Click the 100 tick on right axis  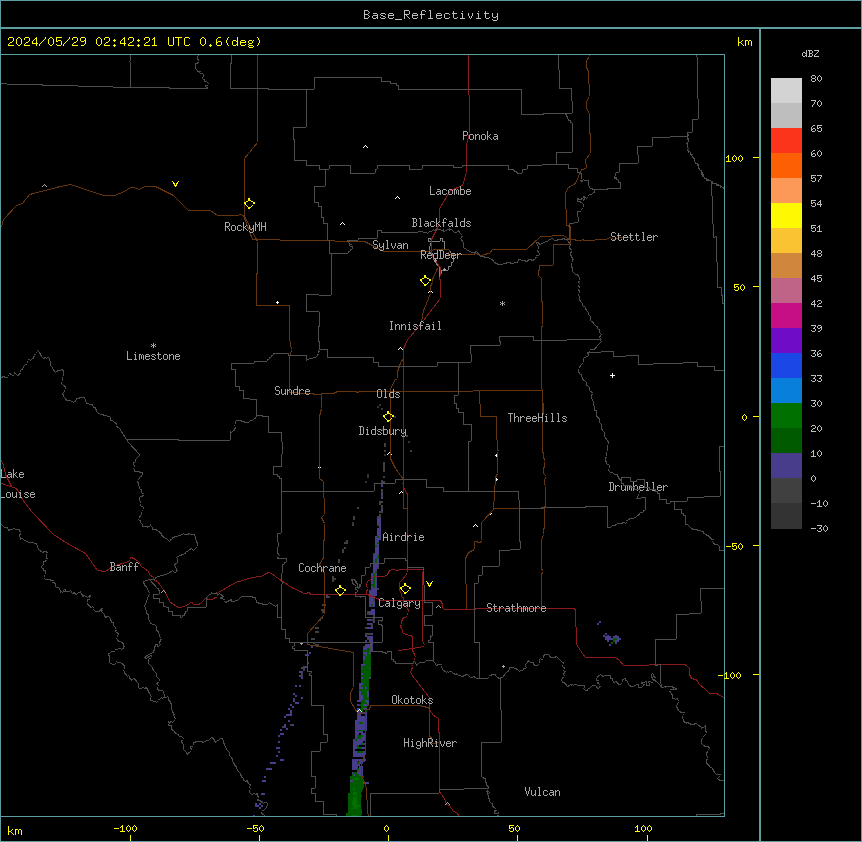pyautogui.click(x=734, y=158)
